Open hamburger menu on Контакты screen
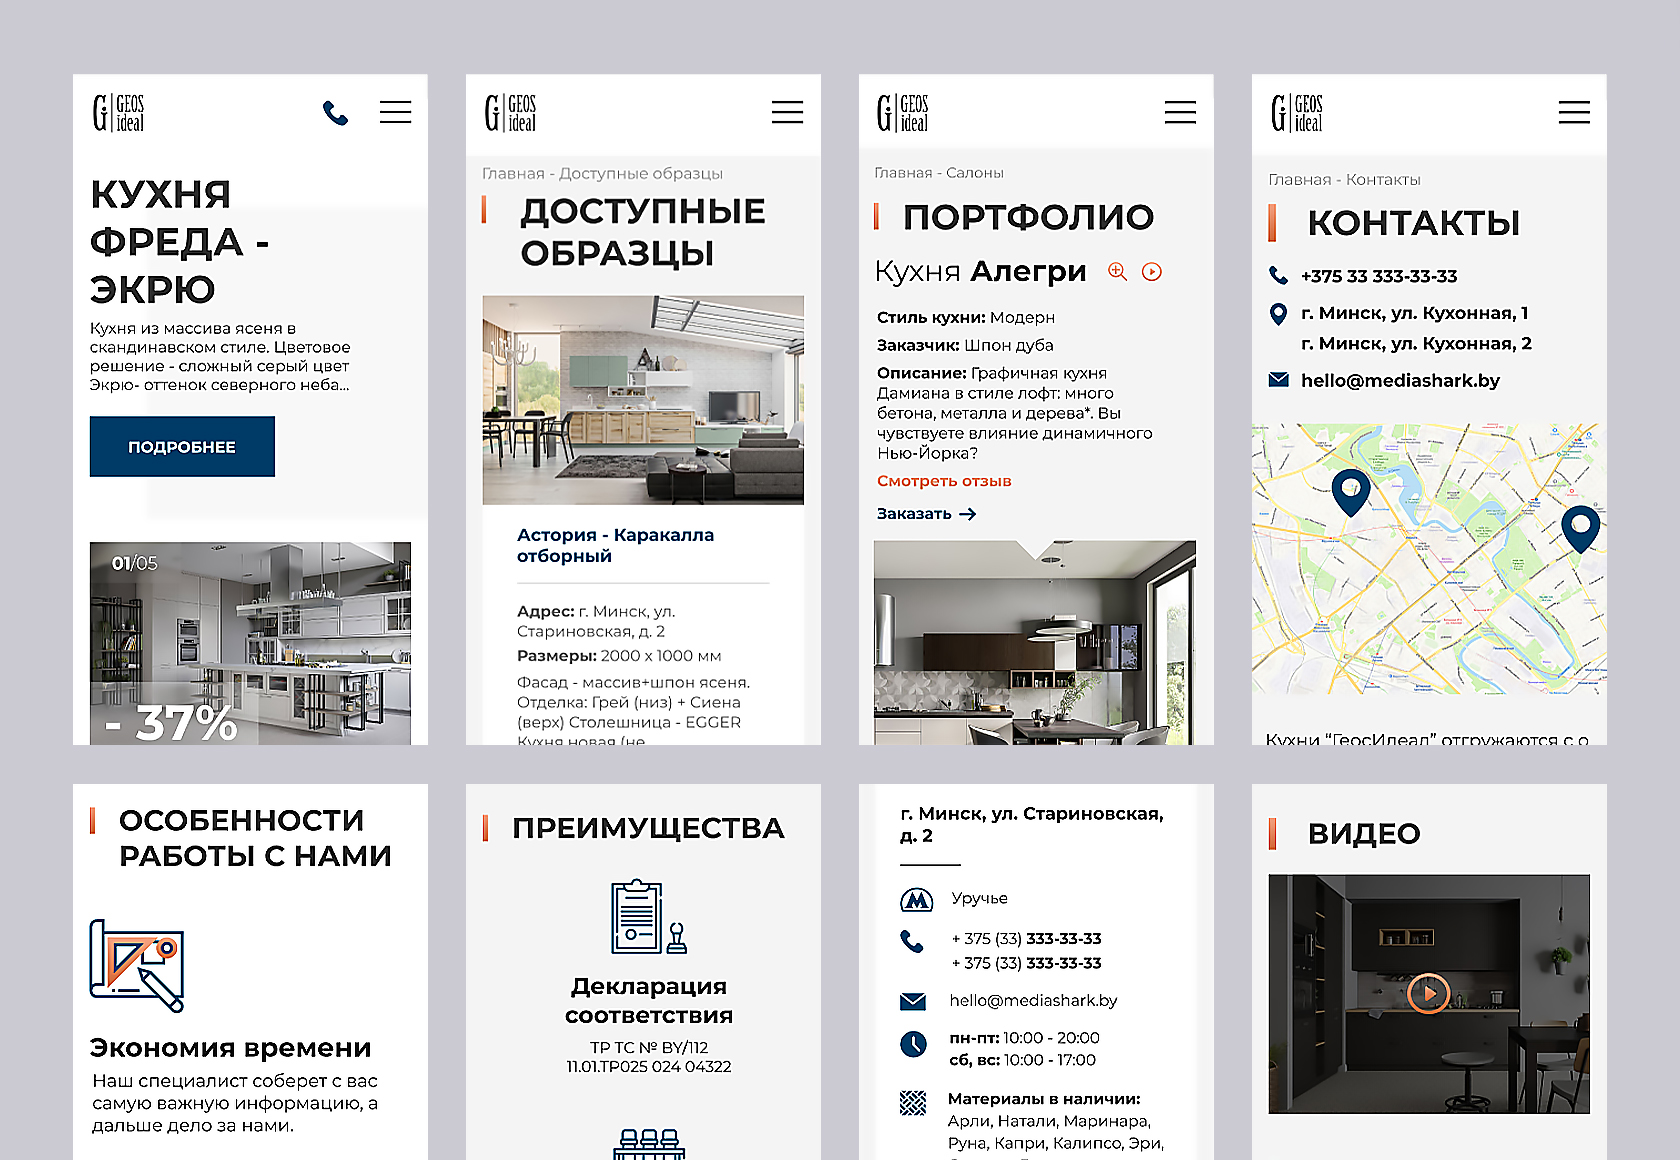 pos(1573,112)
